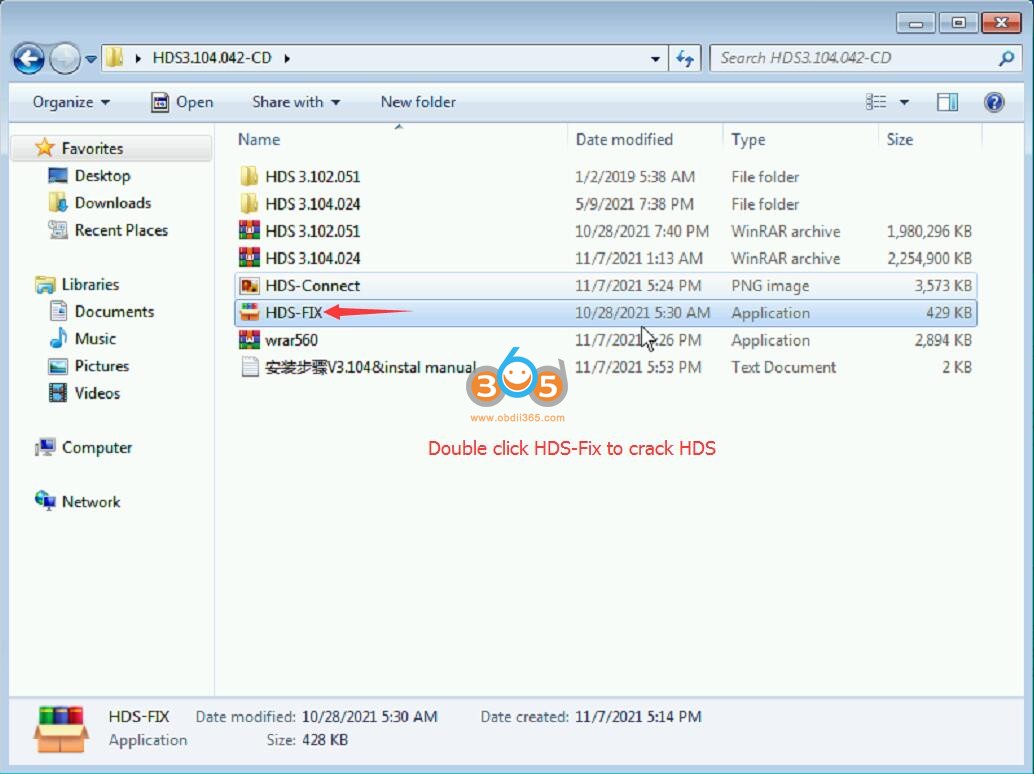Select the wrar560 application file
Image resolution: width=1034 pixels, height=774 pixels.
pyautogui.click(x=605, y=340)
